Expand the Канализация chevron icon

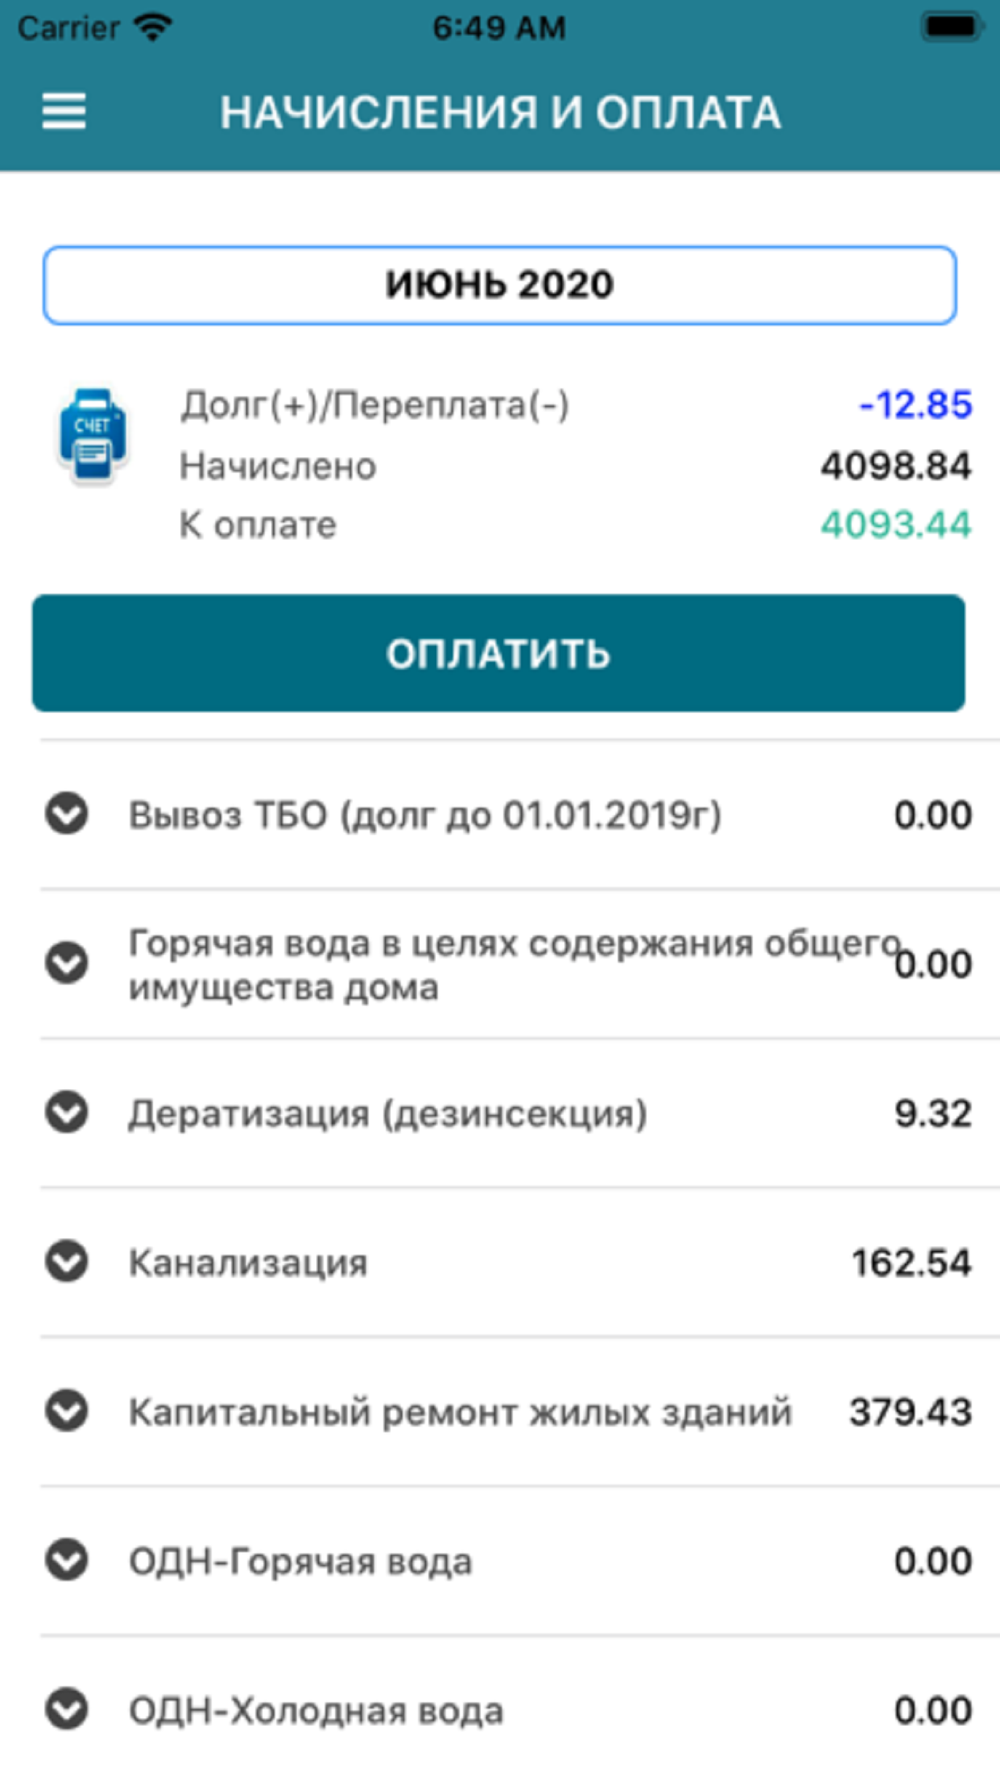coord(67,1261)
